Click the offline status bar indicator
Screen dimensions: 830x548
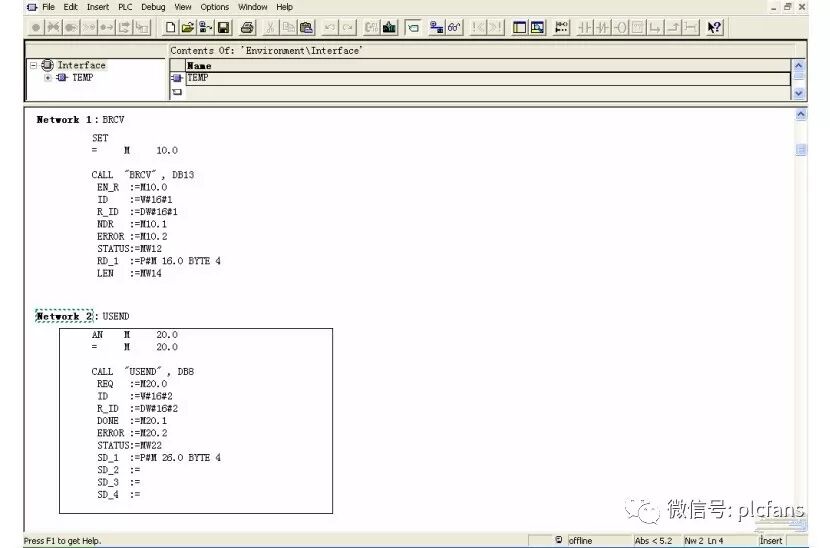[x=580, y=541]
